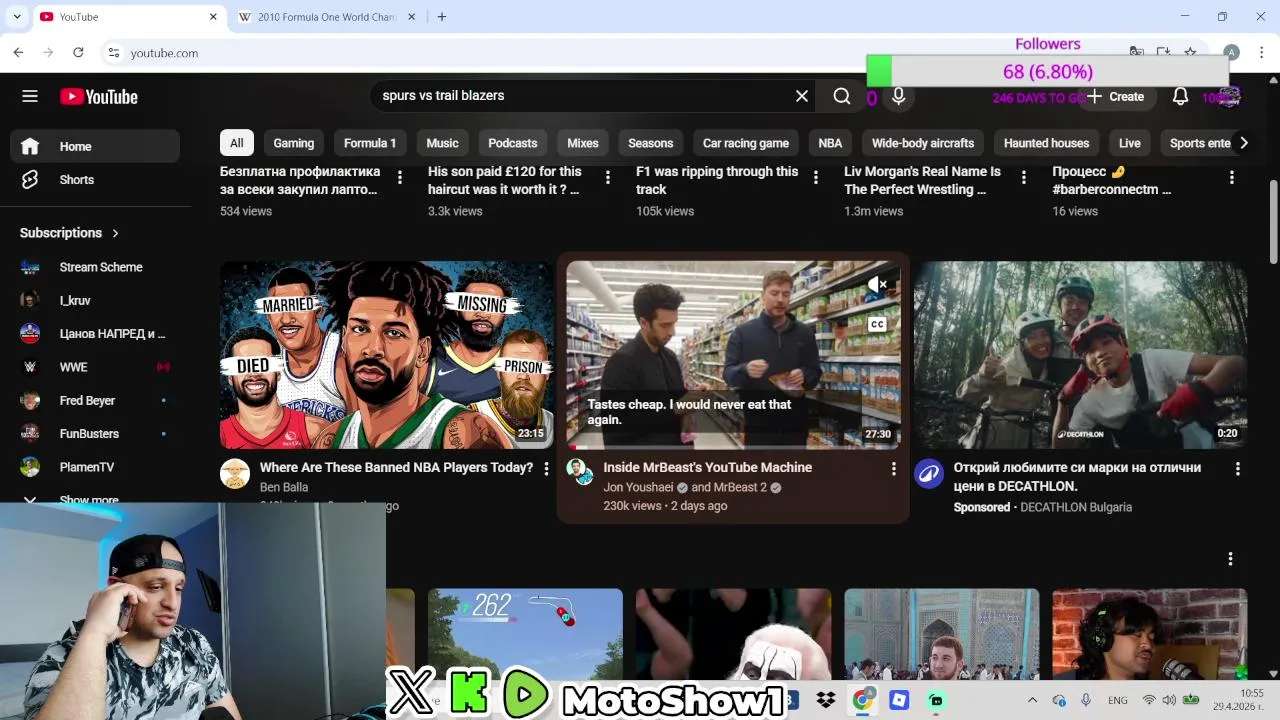The image size is (1280, 720).
Task: Reload the page in Chrome
Action: 78,52
